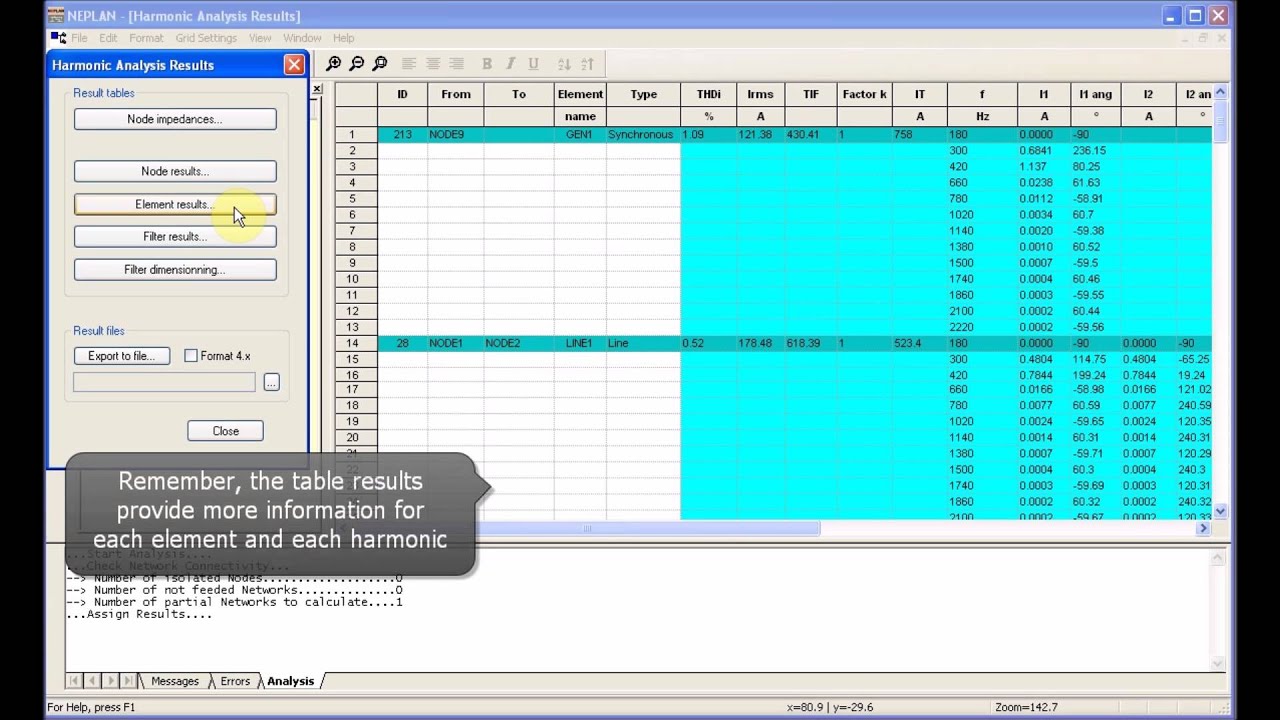
Task: Center-align text using toolbar icon
Action: (433, 64)
